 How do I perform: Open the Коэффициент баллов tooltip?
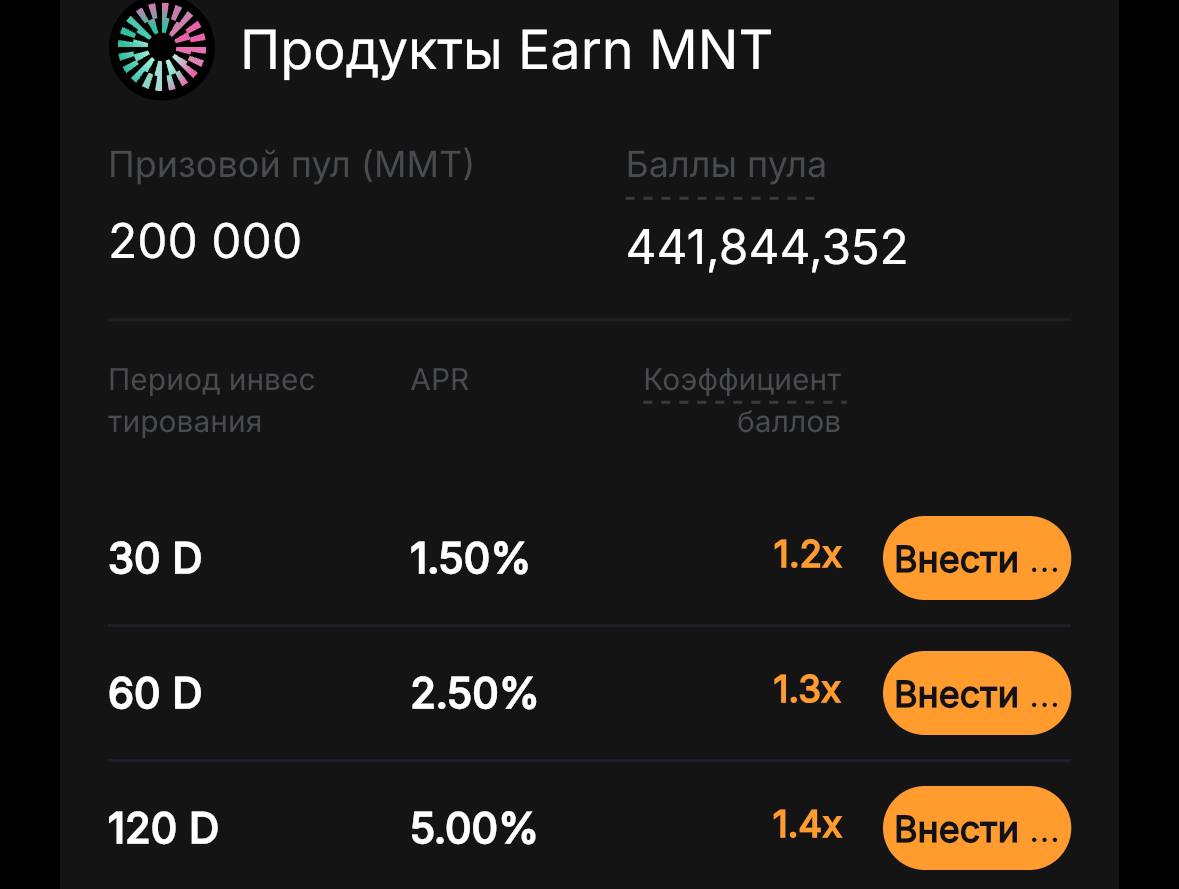point(743,400)
